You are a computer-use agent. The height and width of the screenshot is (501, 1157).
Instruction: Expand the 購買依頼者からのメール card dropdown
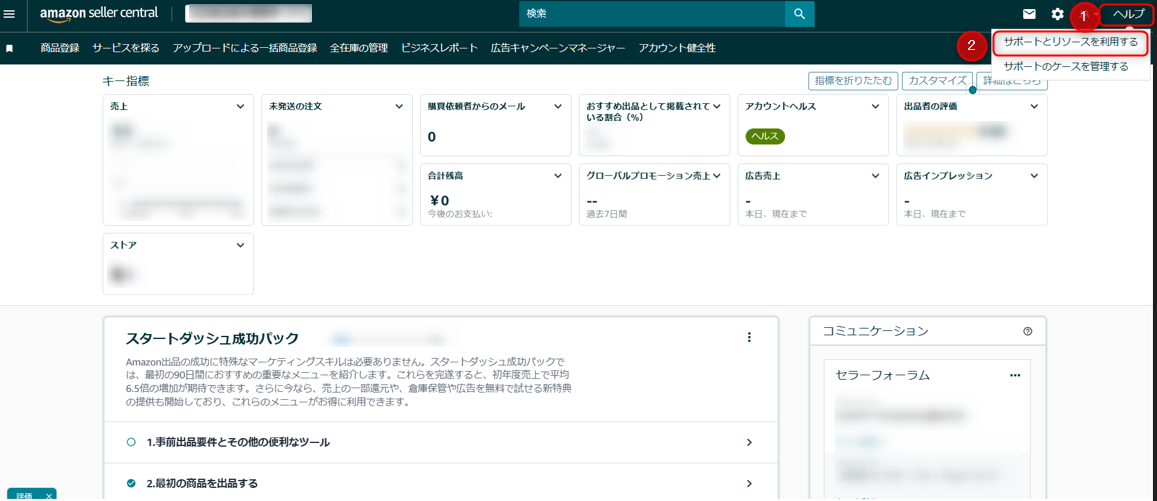[558, 106]
